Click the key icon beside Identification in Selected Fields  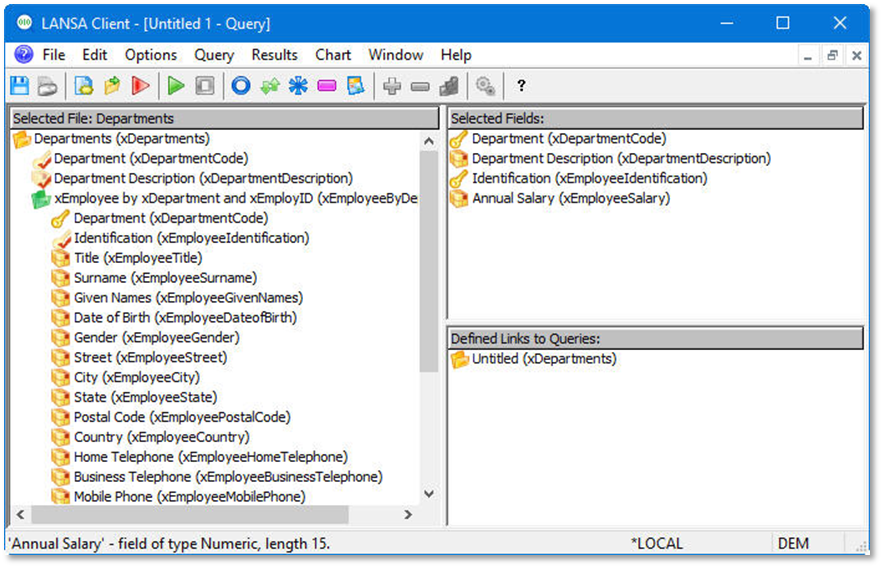pos(459,179)
